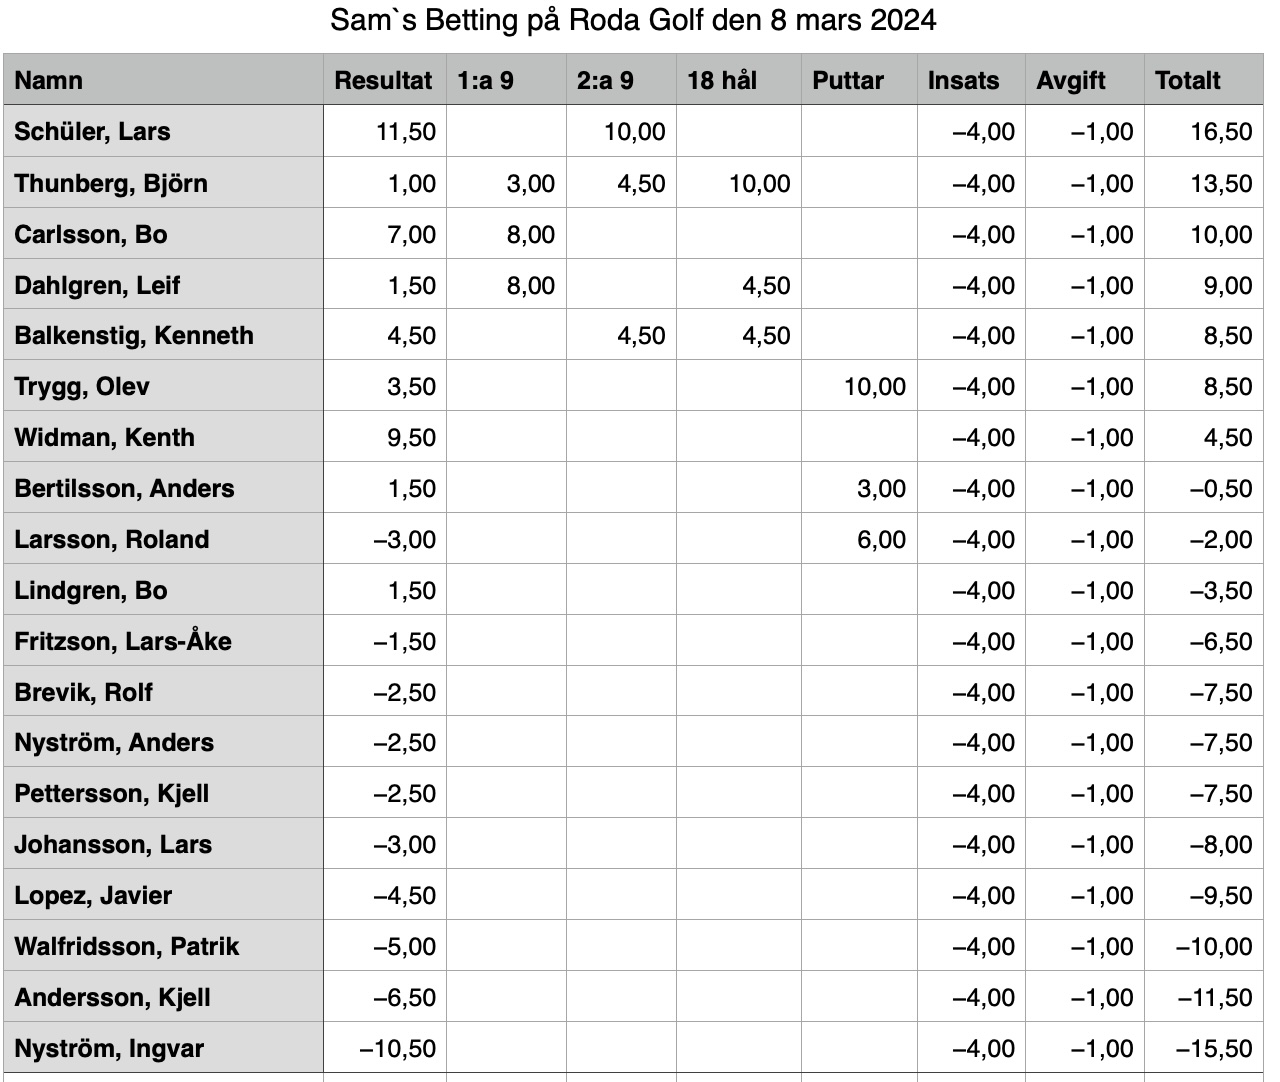Select the Insats column header
This screenshot has width=1280, height=1082.
tap(971, 80)
